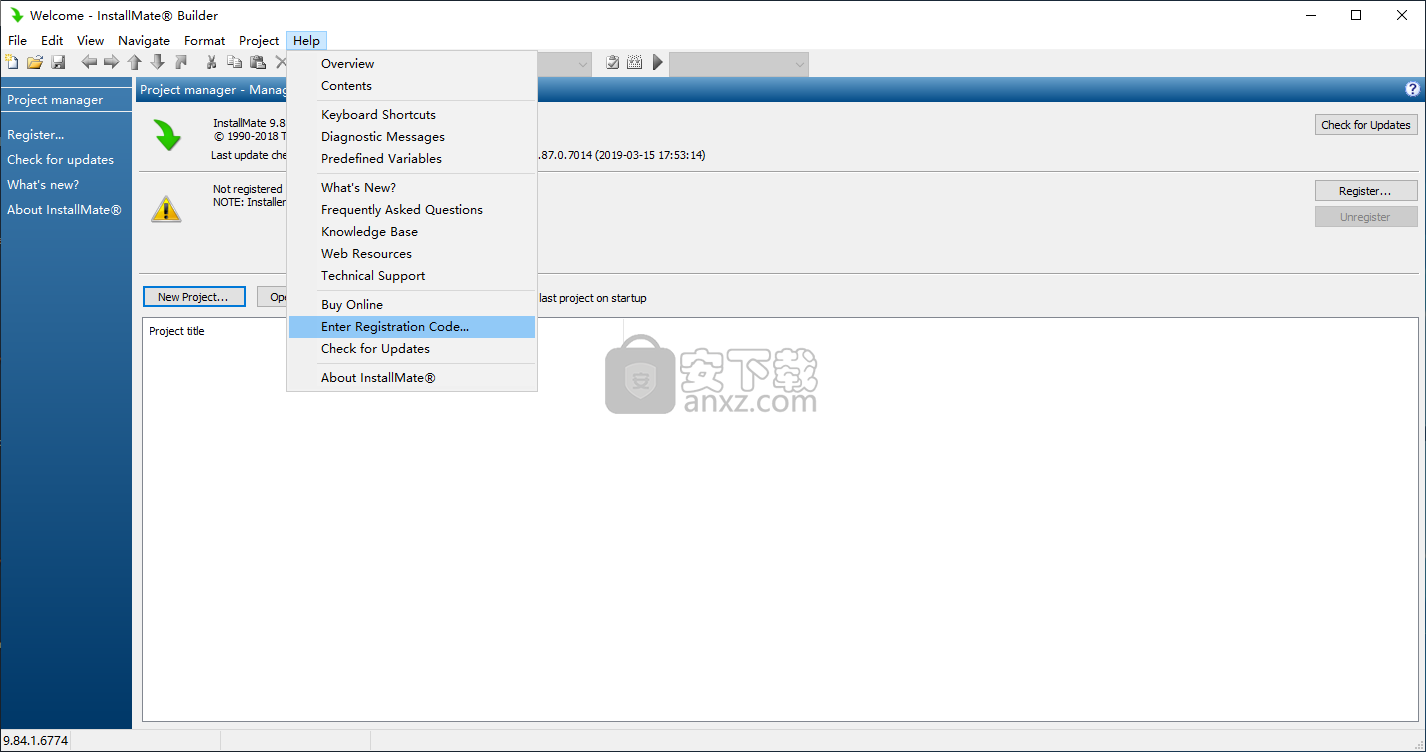
Task: Click the diagonal up-right arrow icon
Action: click(181, 62)
